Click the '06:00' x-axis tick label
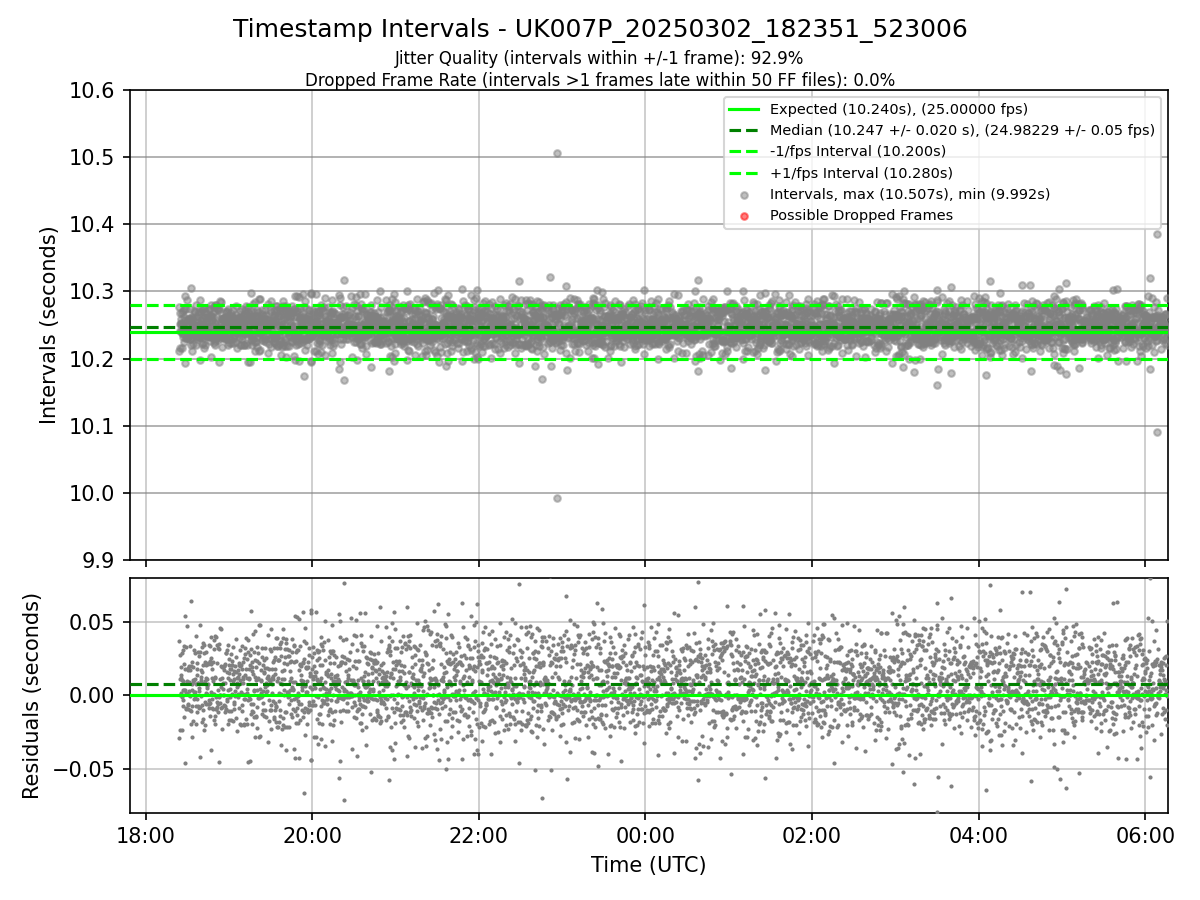 point(1144,836)
